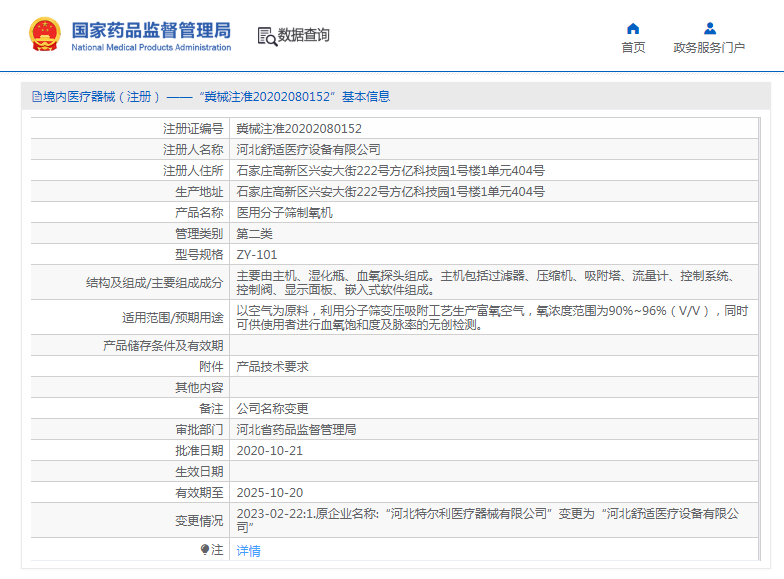Image resolution: width=784 pixels, height=579 pixels.
Task: Click the 政务服务门户 person icon
Action: [710, 28]
